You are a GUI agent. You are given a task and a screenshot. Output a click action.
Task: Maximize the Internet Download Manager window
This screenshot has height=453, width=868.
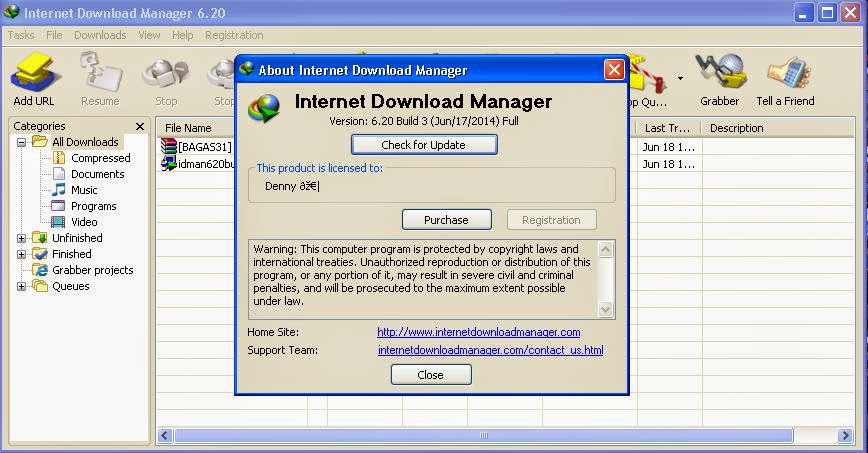coord(827,13)
